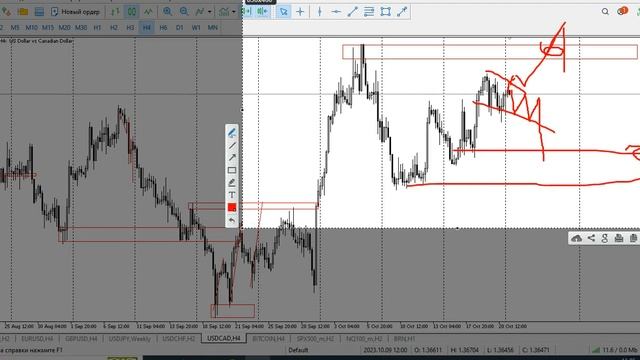Image resolution: width=640 pixels, height=360 pixels.
Task: Copy the screenshot to clipboard
Action: pos(633,238)
